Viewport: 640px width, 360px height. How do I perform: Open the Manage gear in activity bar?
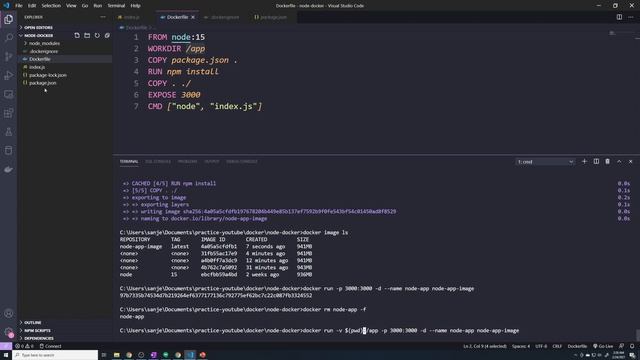click(x=9, y=332)
